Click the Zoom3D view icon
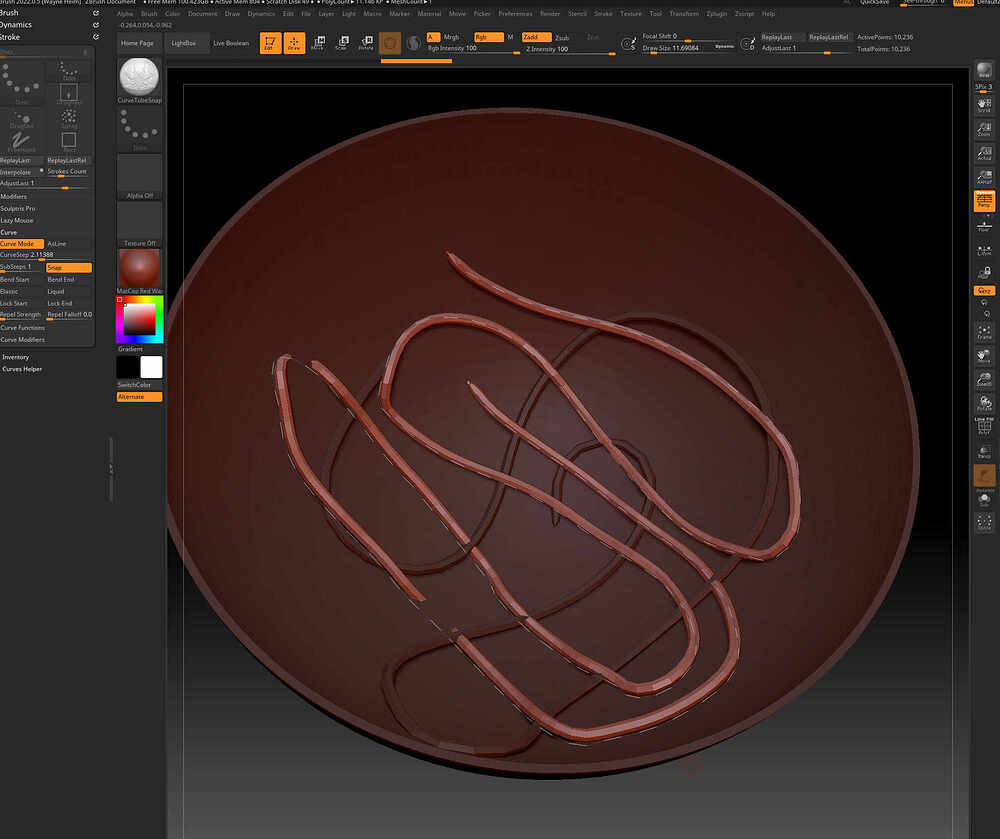Image resolution: width=1000 pixels, height=839 pixels. coord(984,379)
